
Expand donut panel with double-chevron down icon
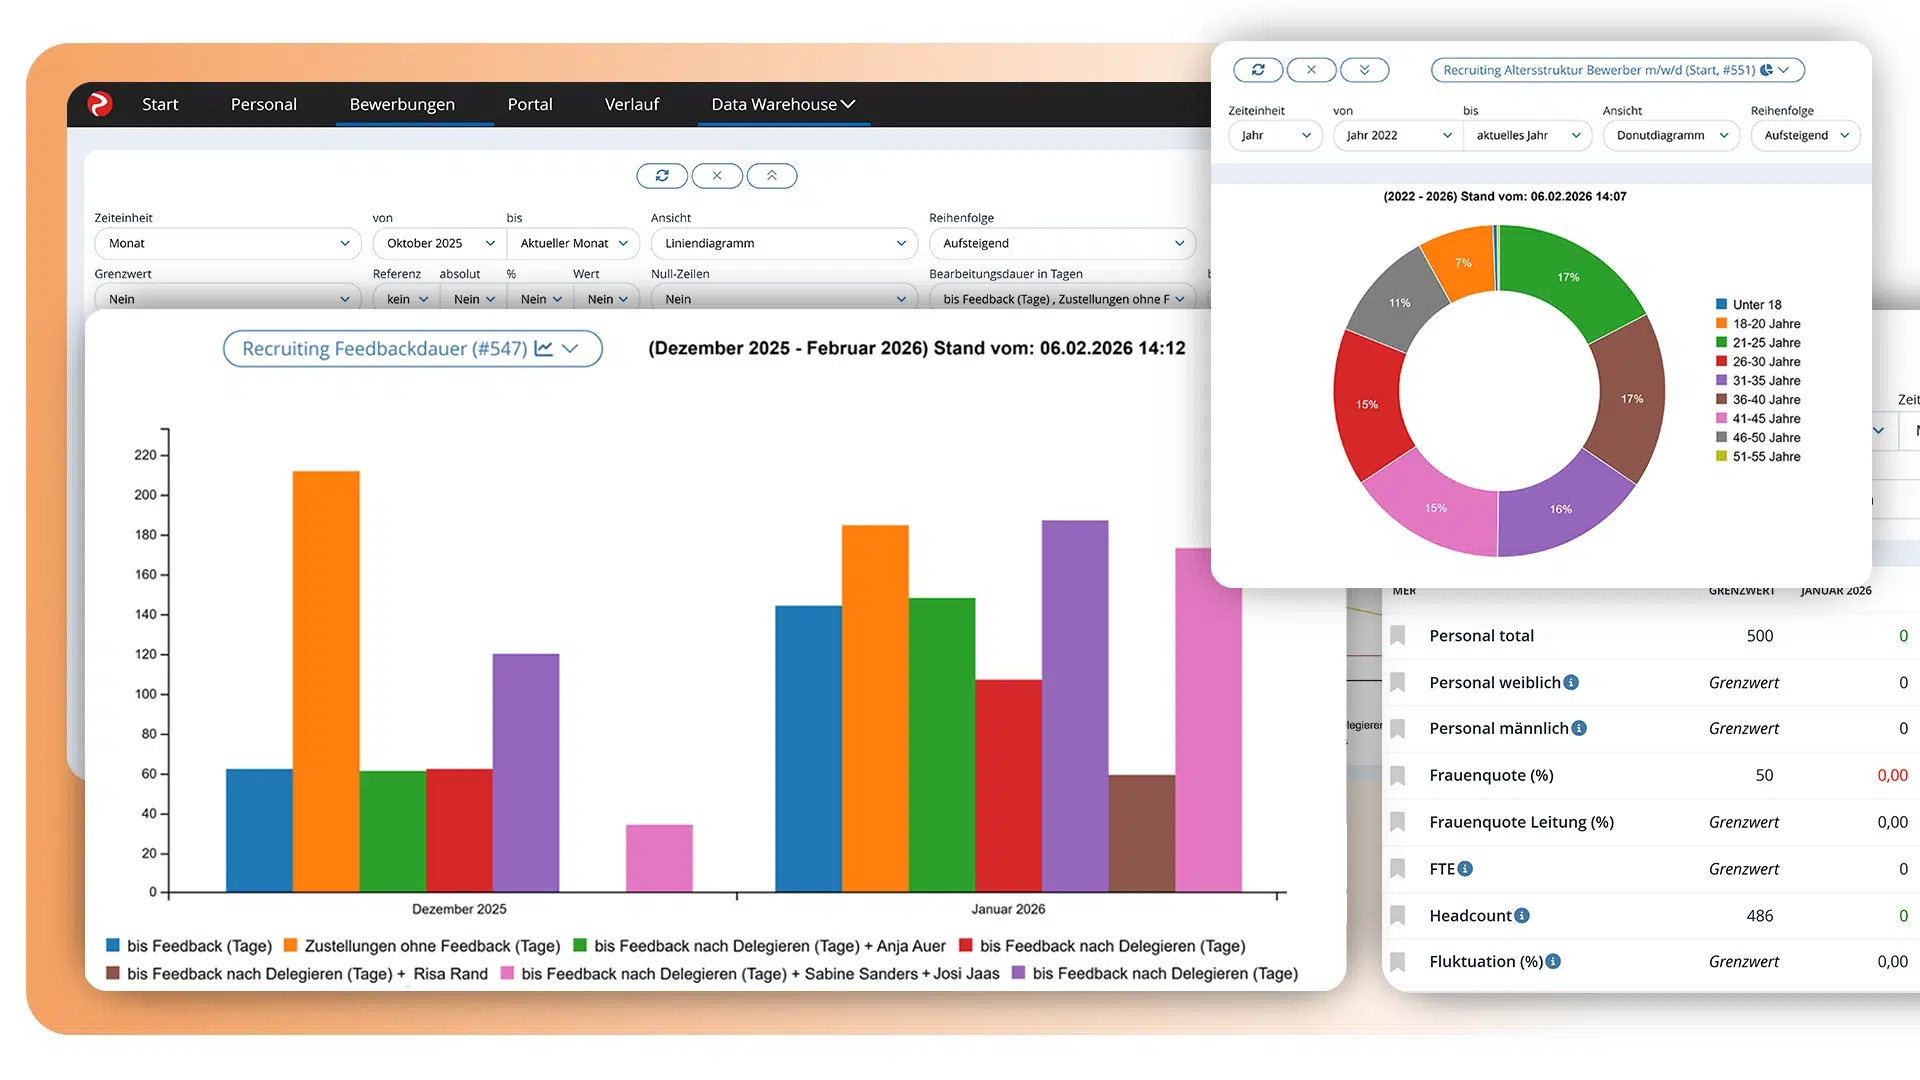pyautogui.click(x=1364, y=70)
